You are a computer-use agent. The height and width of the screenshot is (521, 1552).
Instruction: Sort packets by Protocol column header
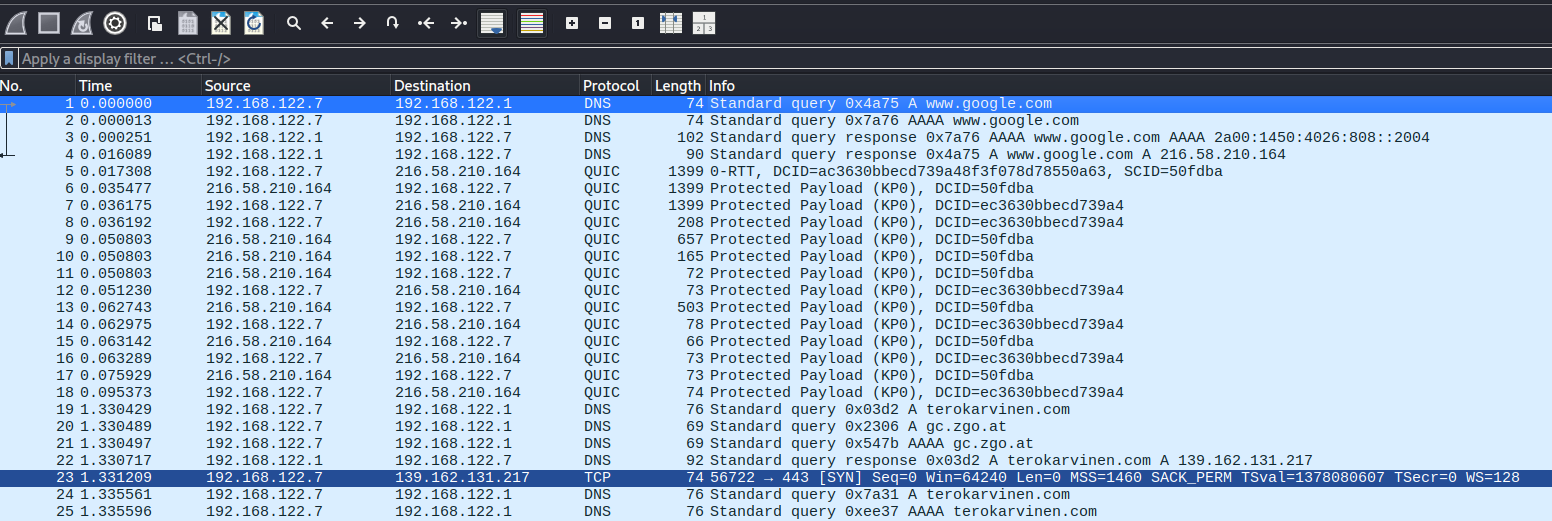click(x=610, y=86)
